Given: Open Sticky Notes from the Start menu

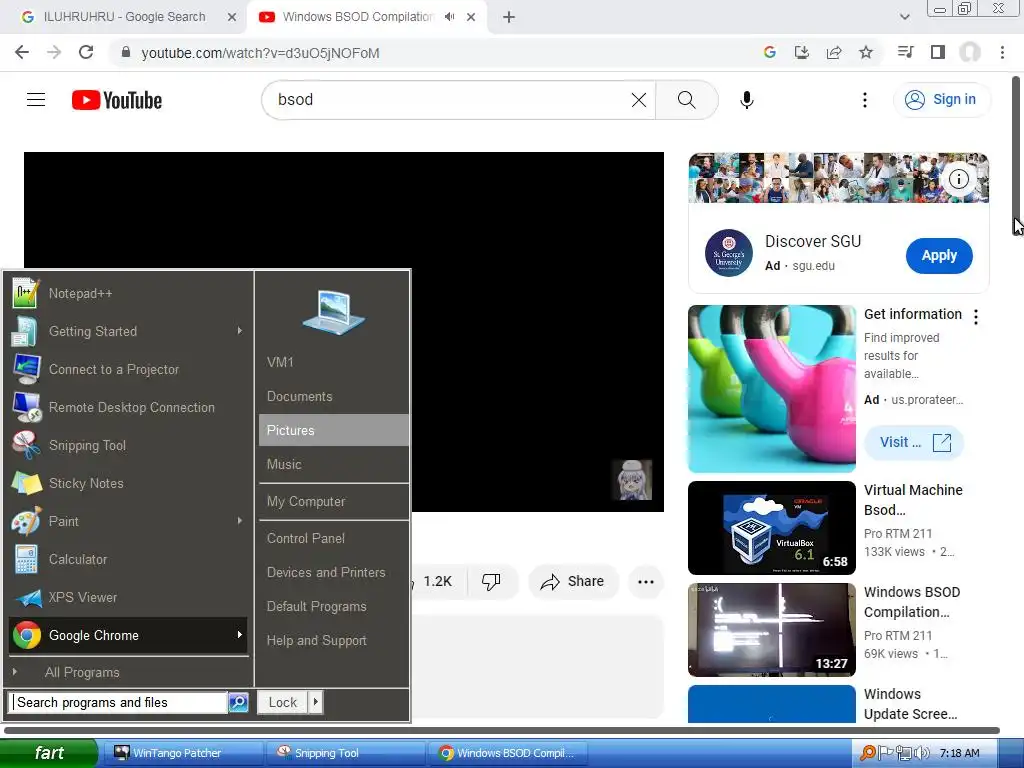Looking at the screenshot, I should coord(128,483).
